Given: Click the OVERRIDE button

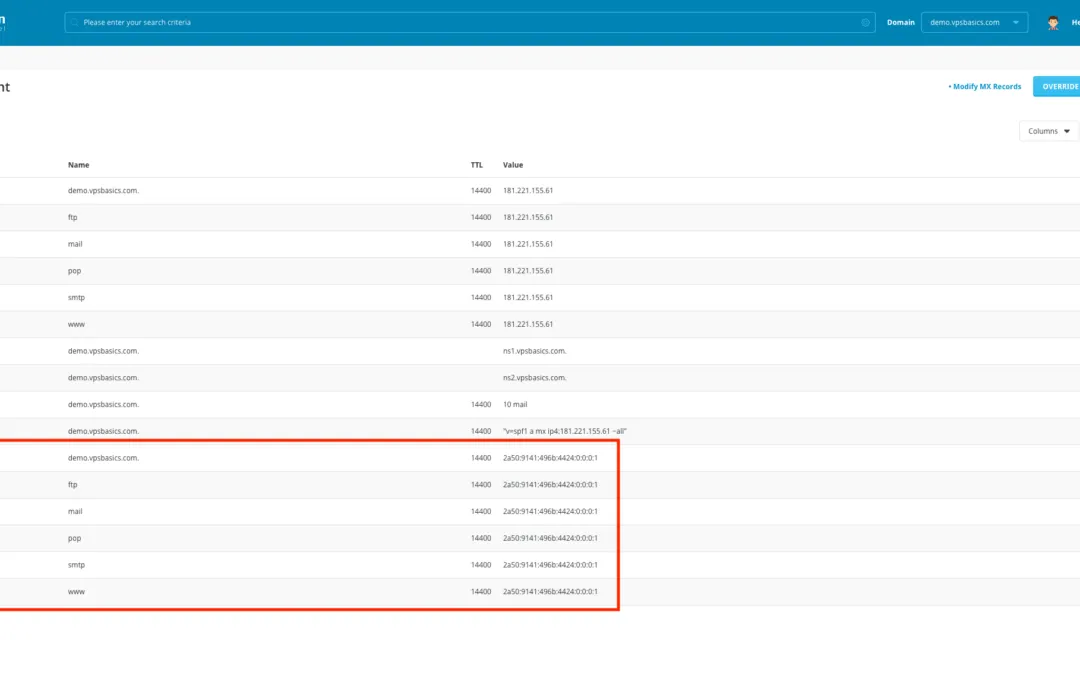Looking at the screenshot, I should (1062, 86).
